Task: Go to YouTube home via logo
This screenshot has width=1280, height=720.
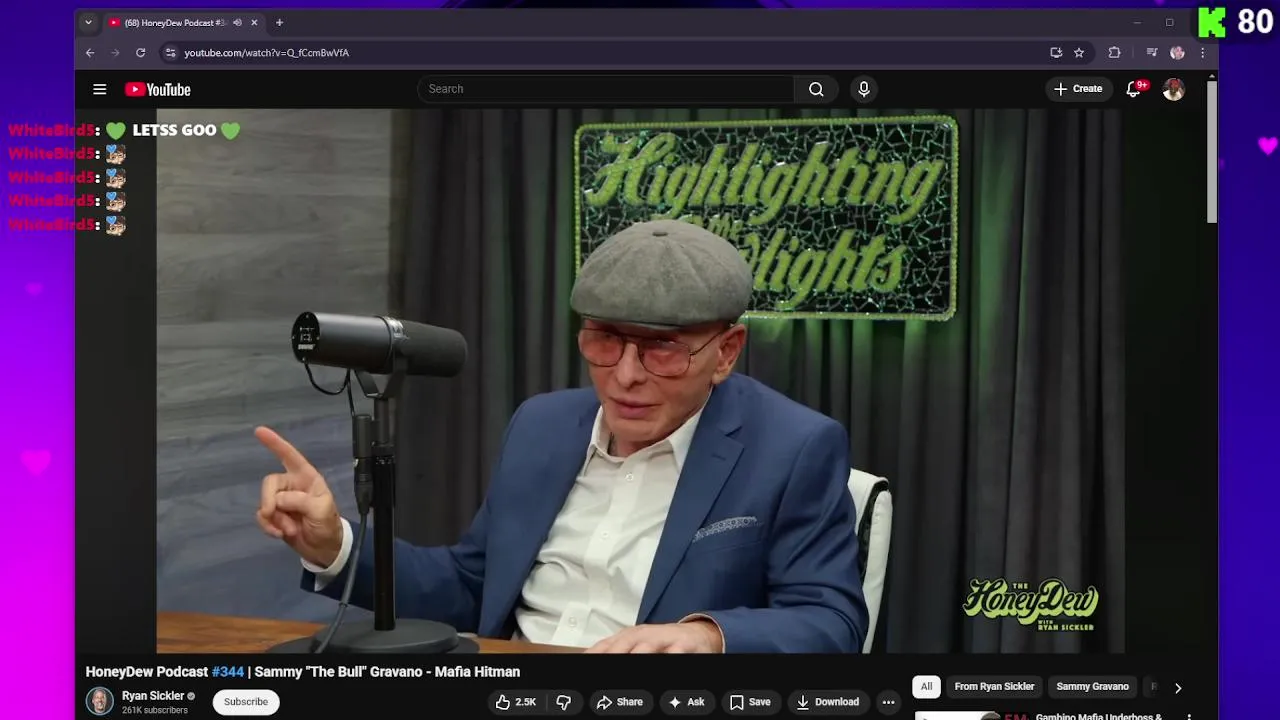Action: tap(158, 90)
